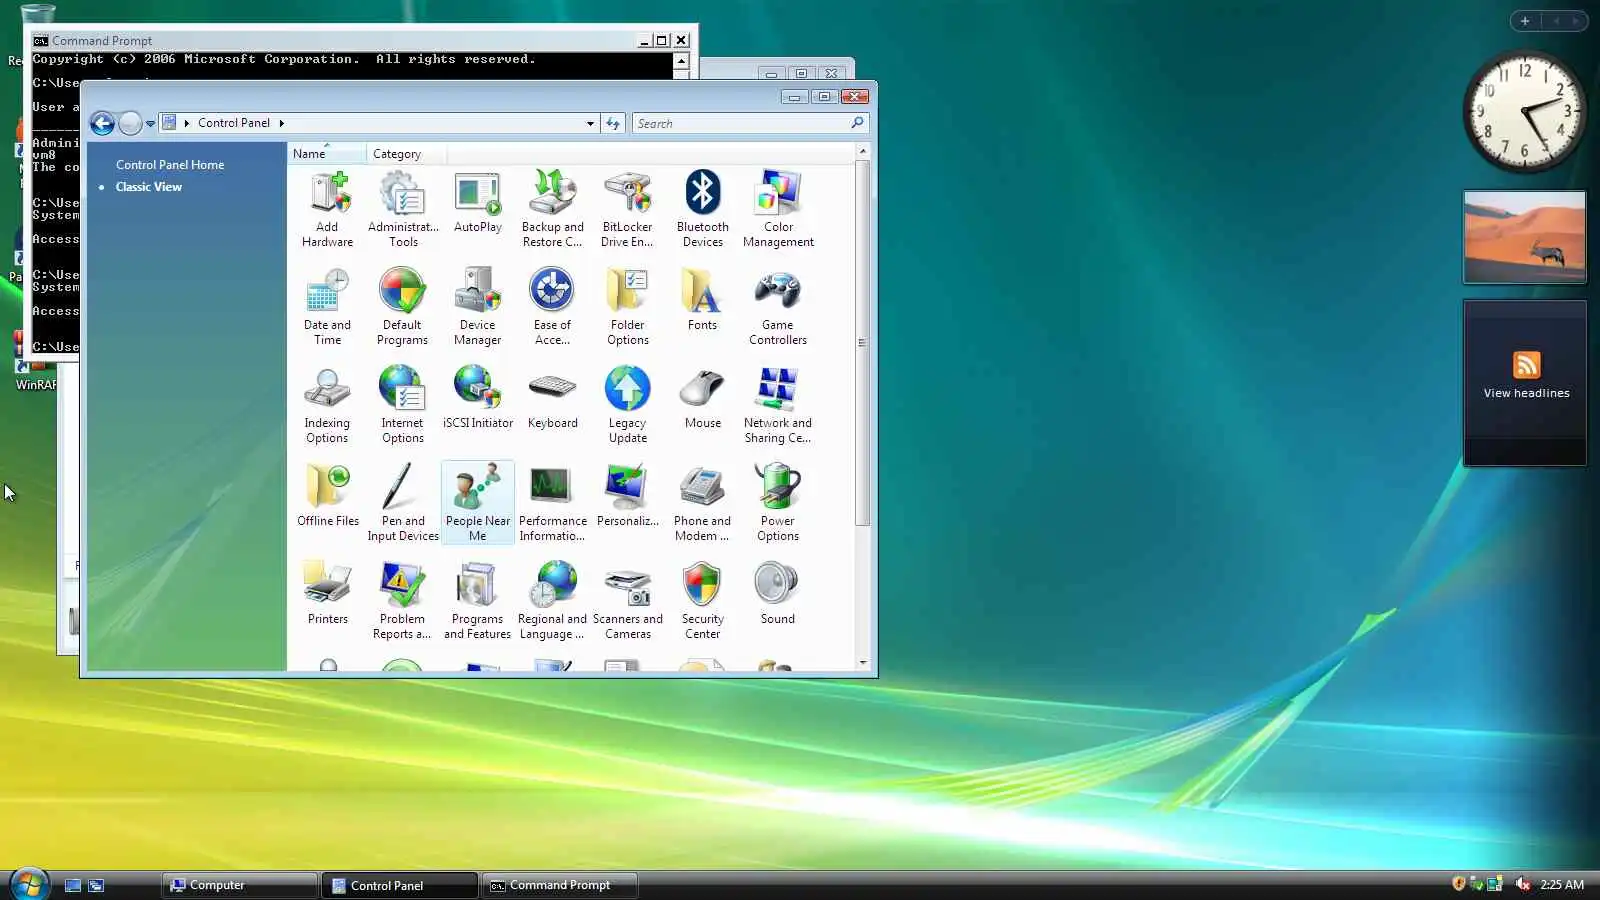Launch Device Manager icon
This screenshot has height=900, width=1600.
pyautogui.click(x=478, y=307)
